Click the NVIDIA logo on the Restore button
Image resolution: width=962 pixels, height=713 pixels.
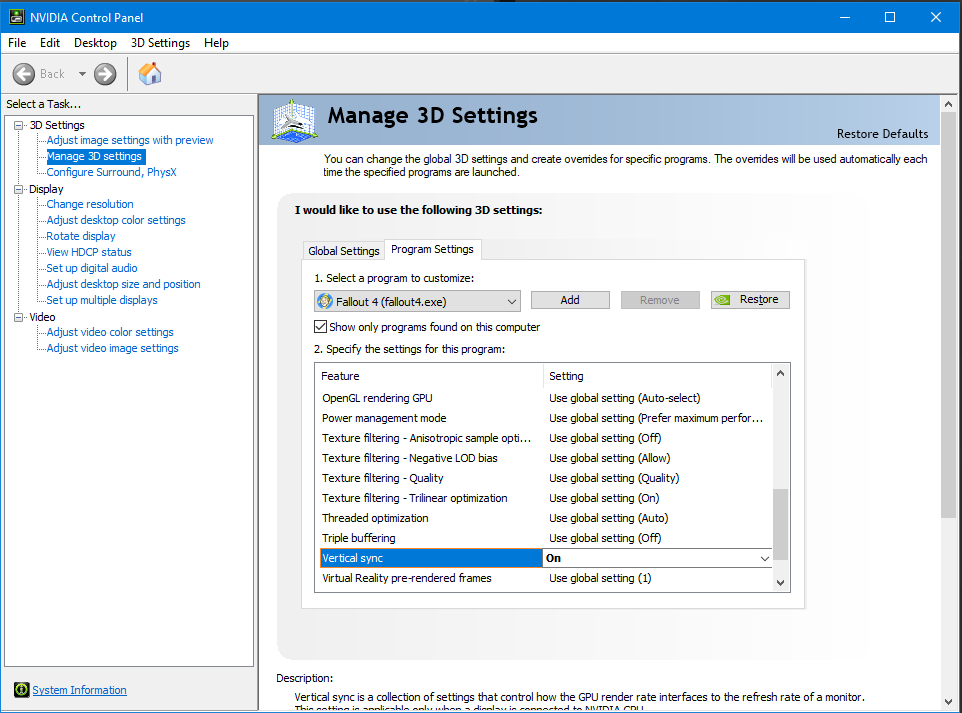pyautogui.click(x=724, y=300)
